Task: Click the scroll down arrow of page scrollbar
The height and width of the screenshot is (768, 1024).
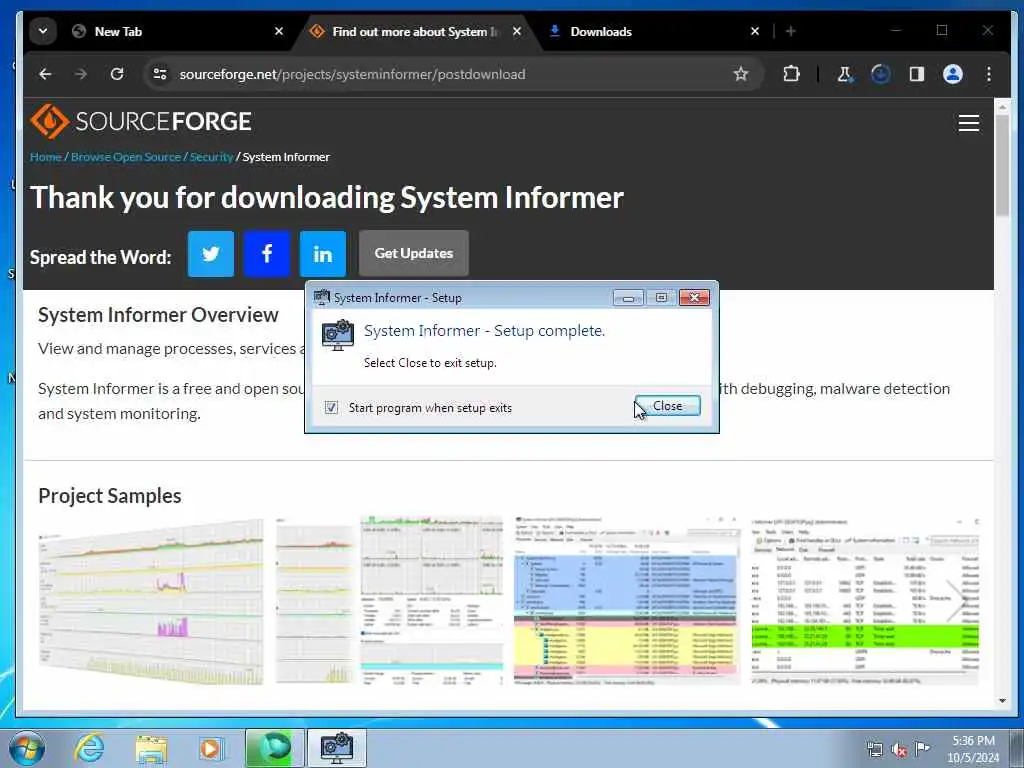Action: point(1002,701)
